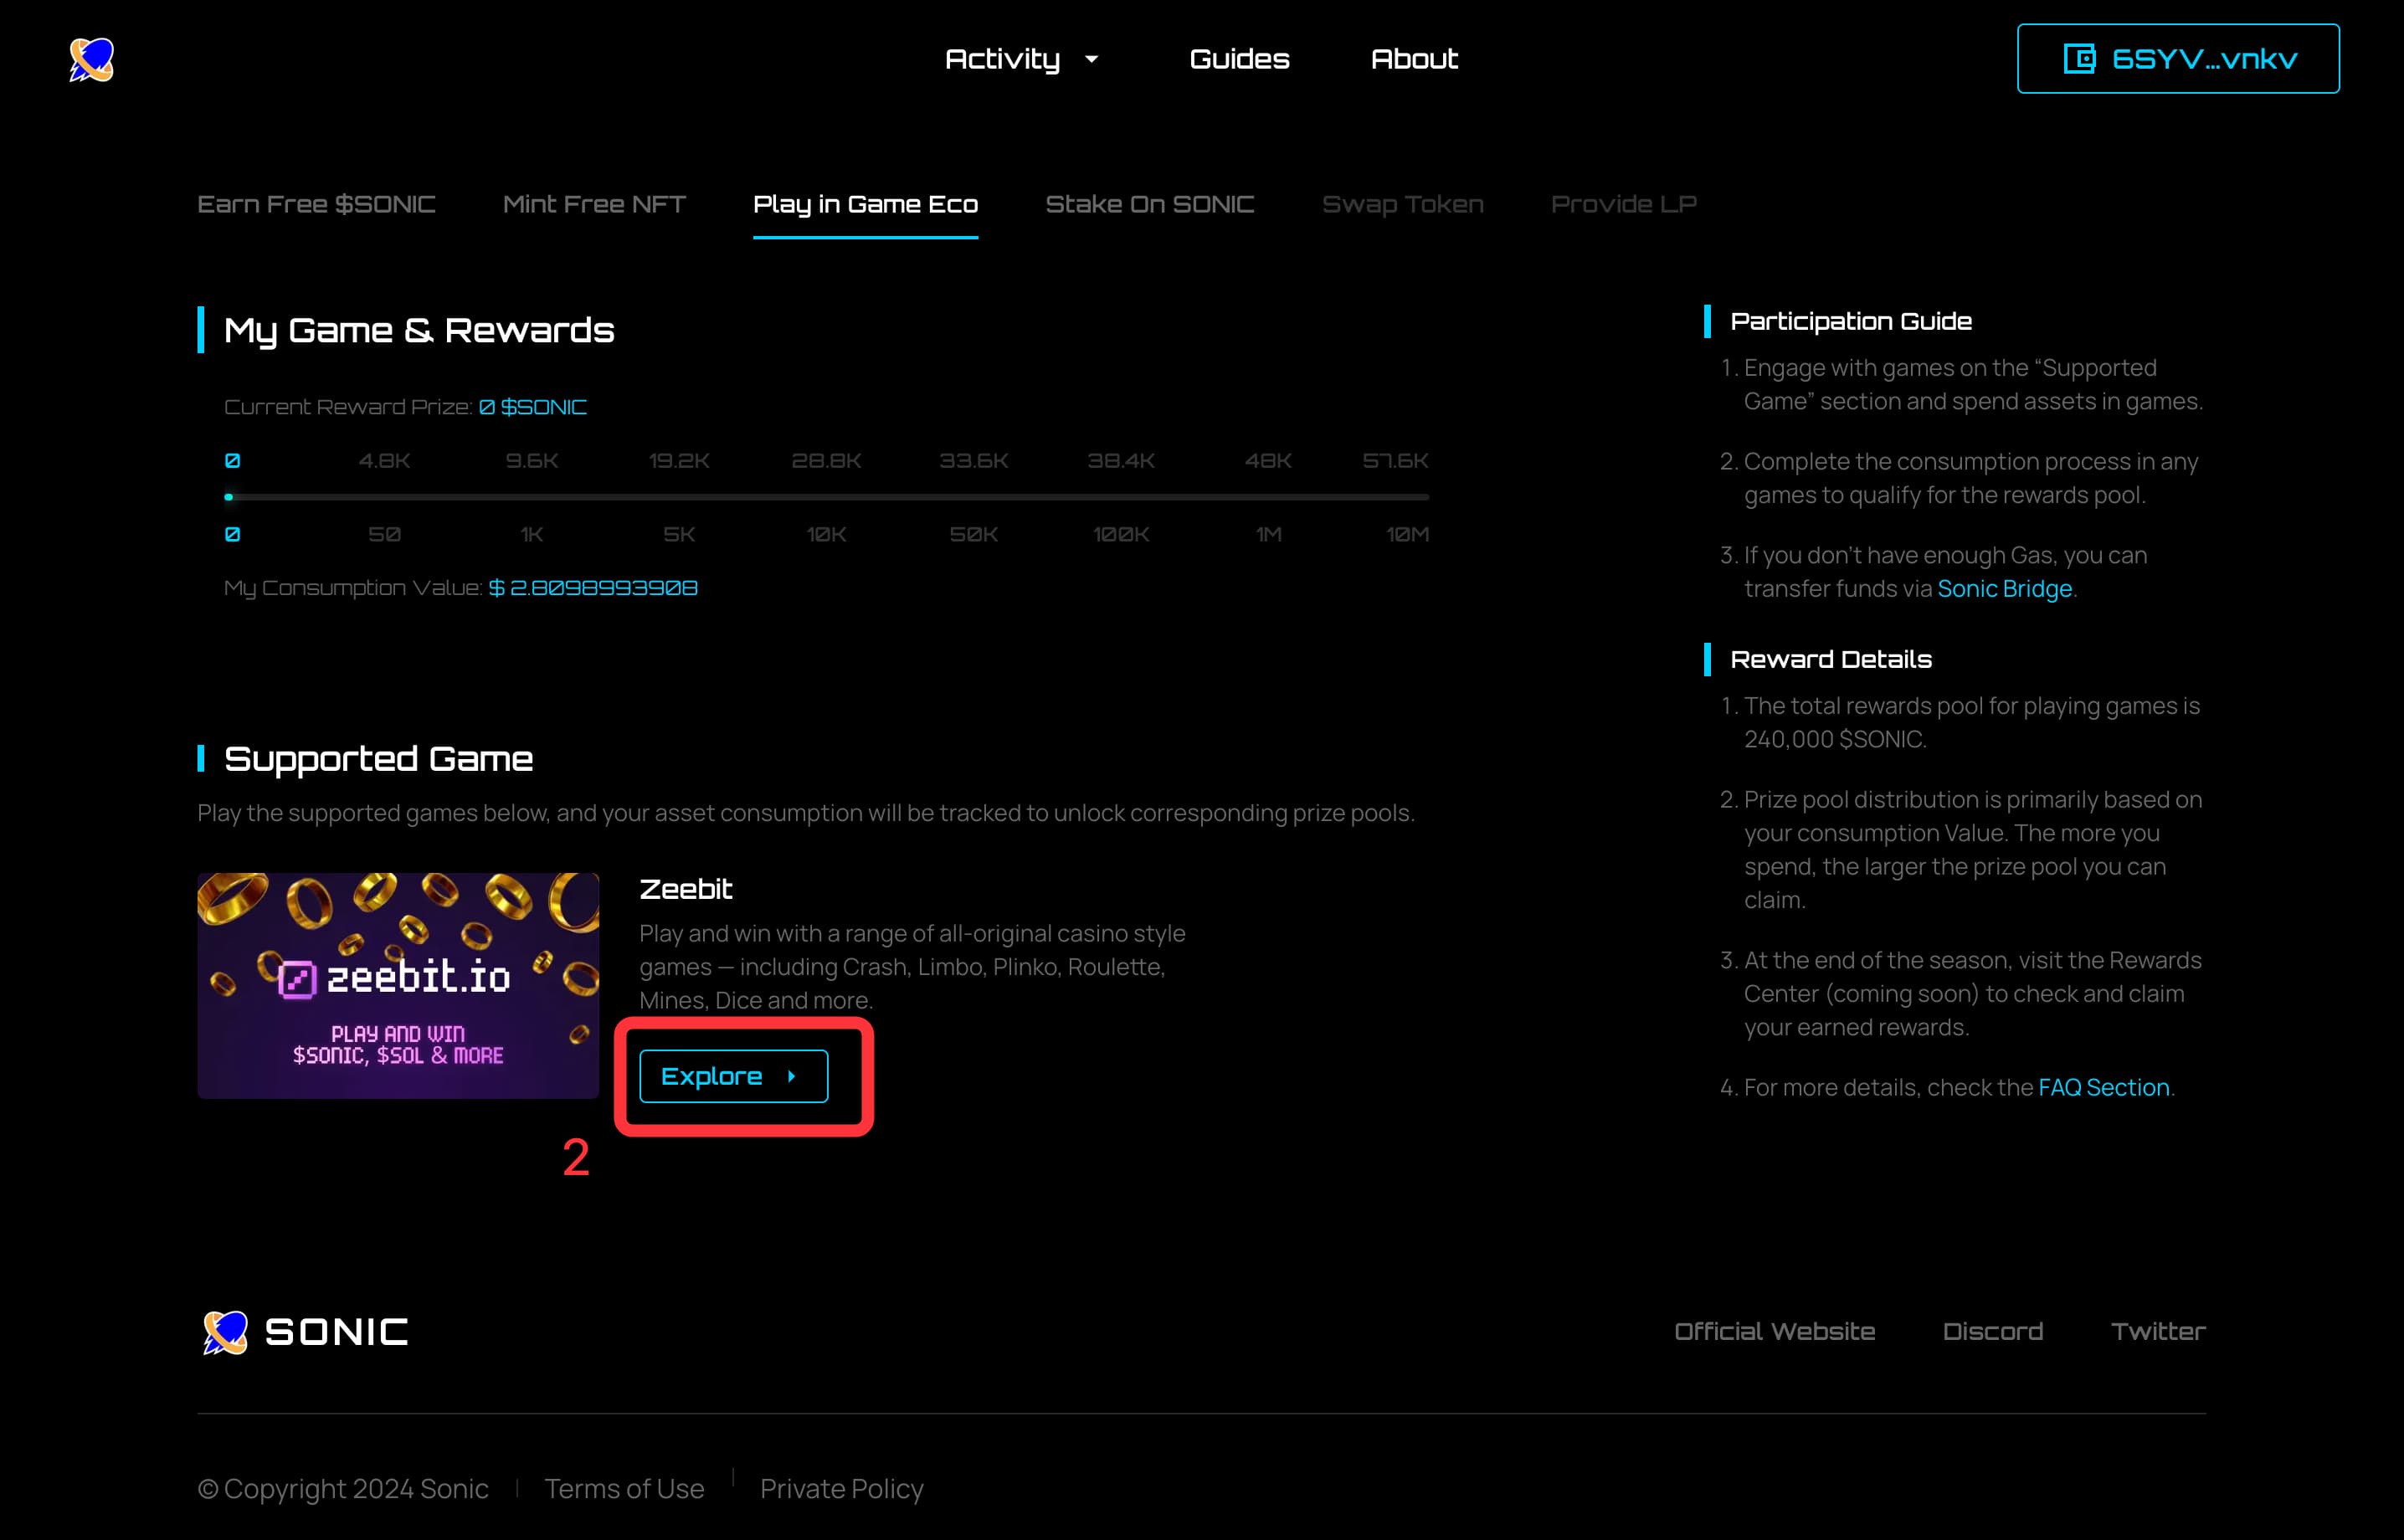2404x1540 pixels.
Task: Click the Copyright 2024 Sonic text
Action: pos(343,1489)
